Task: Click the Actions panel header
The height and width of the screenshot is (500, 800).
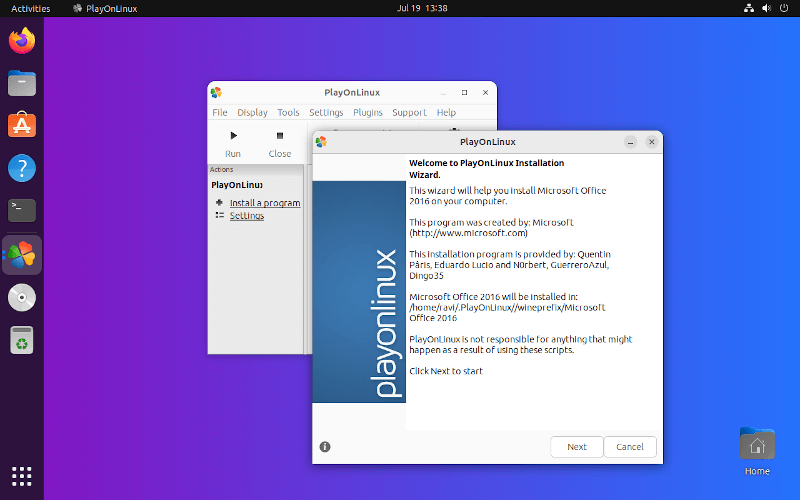Action: pos(256,169)
